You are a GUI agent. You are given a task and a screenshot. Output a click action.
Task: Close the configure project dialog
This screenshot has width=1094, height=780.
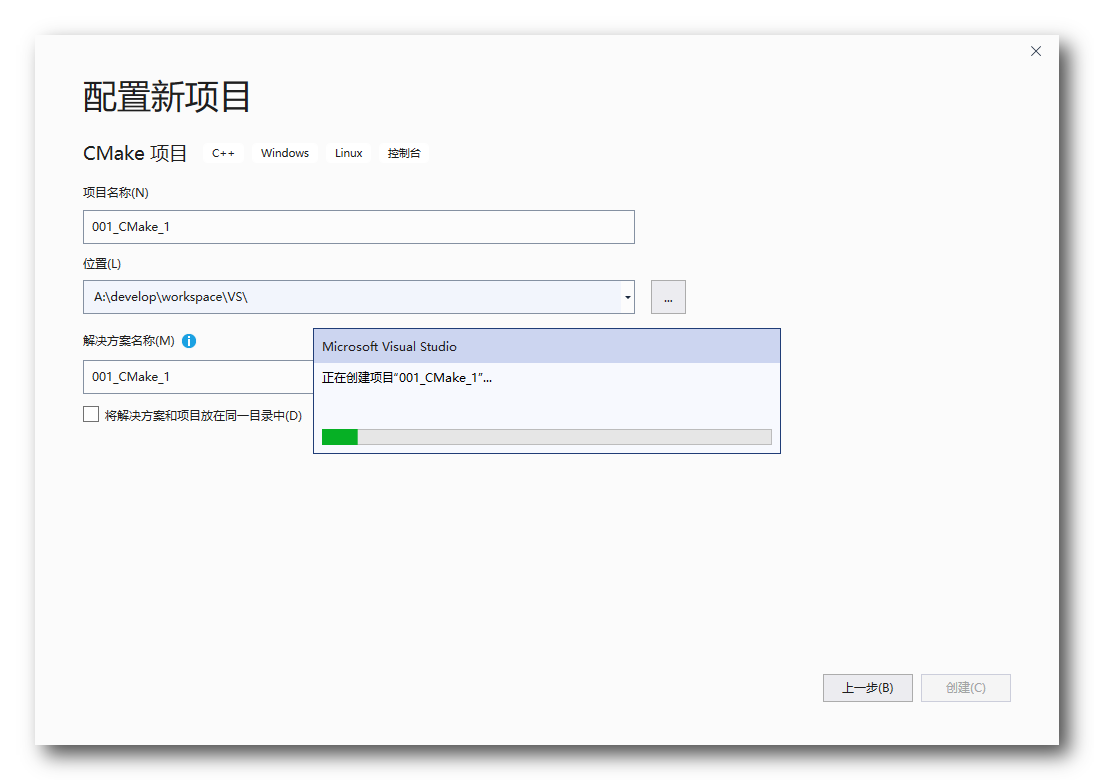pos(1035,50)
